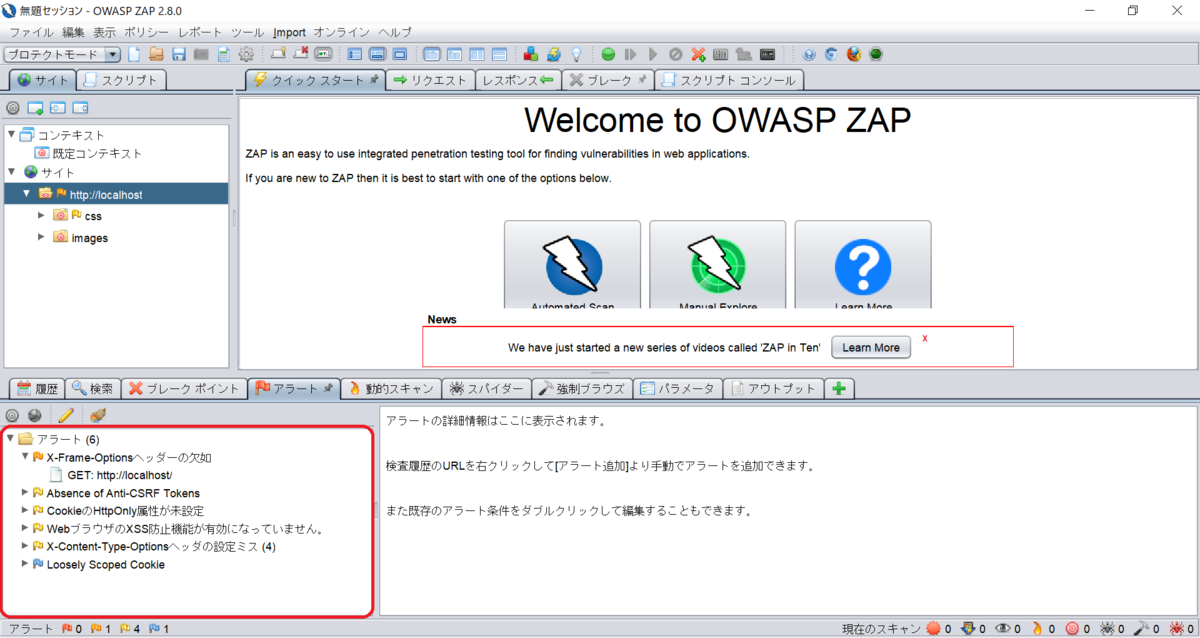Collapse the X-Frame-Options alert node
The width and height of the screenshot is (1200, 638).
[25, 457]
